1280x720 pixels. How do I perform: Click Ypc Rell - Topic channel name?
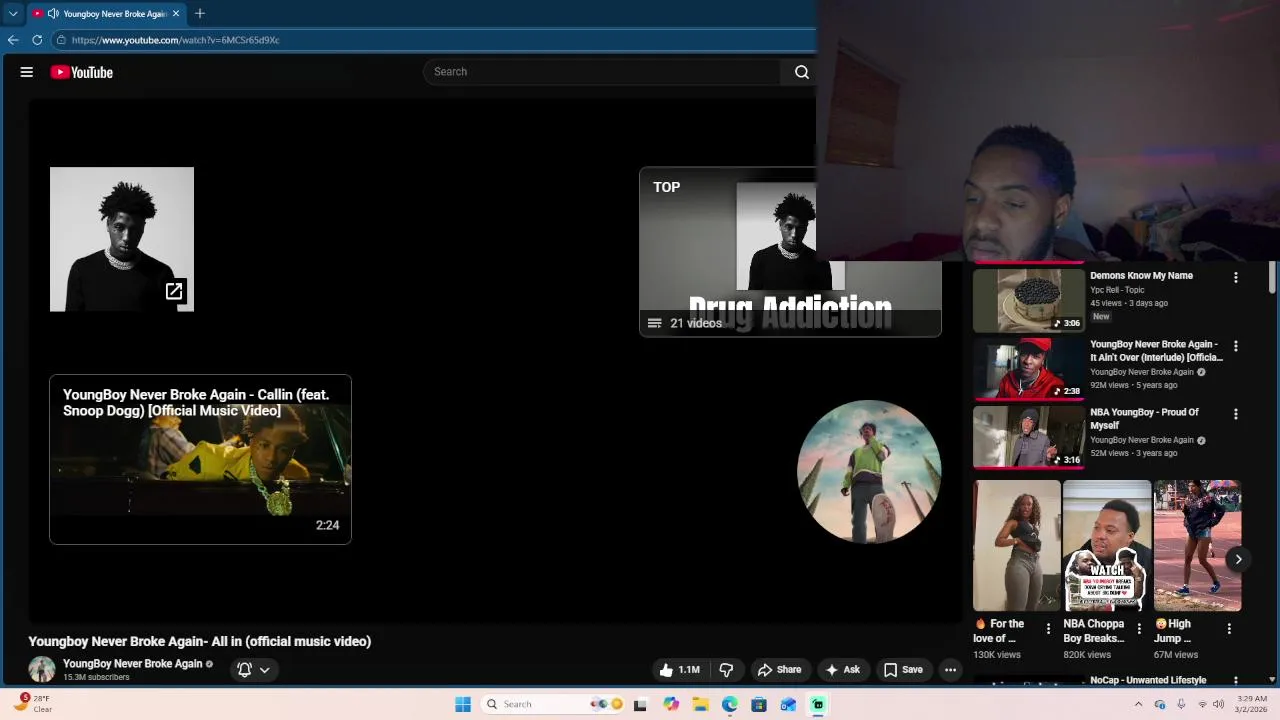coord(1117,290)
